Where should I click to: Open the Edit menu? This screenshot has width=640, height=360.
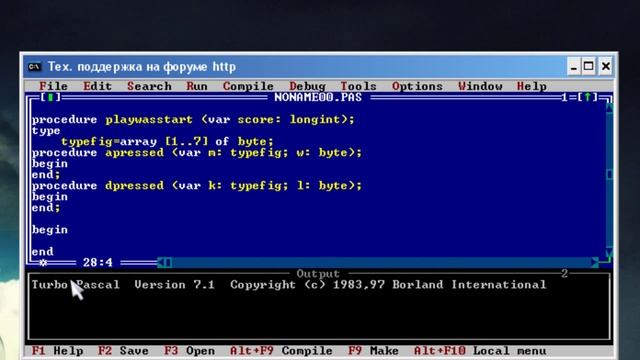coord(98,86)
